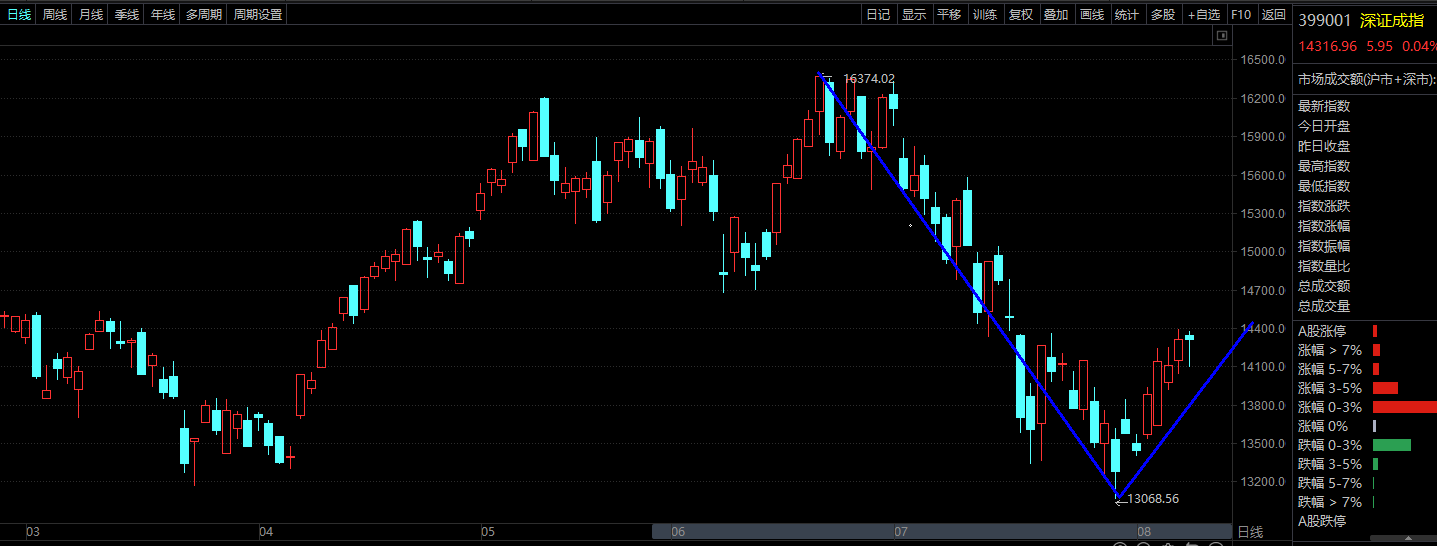
Task: Open the 多股 multi-stock view
Action: tap(1163, 15)
